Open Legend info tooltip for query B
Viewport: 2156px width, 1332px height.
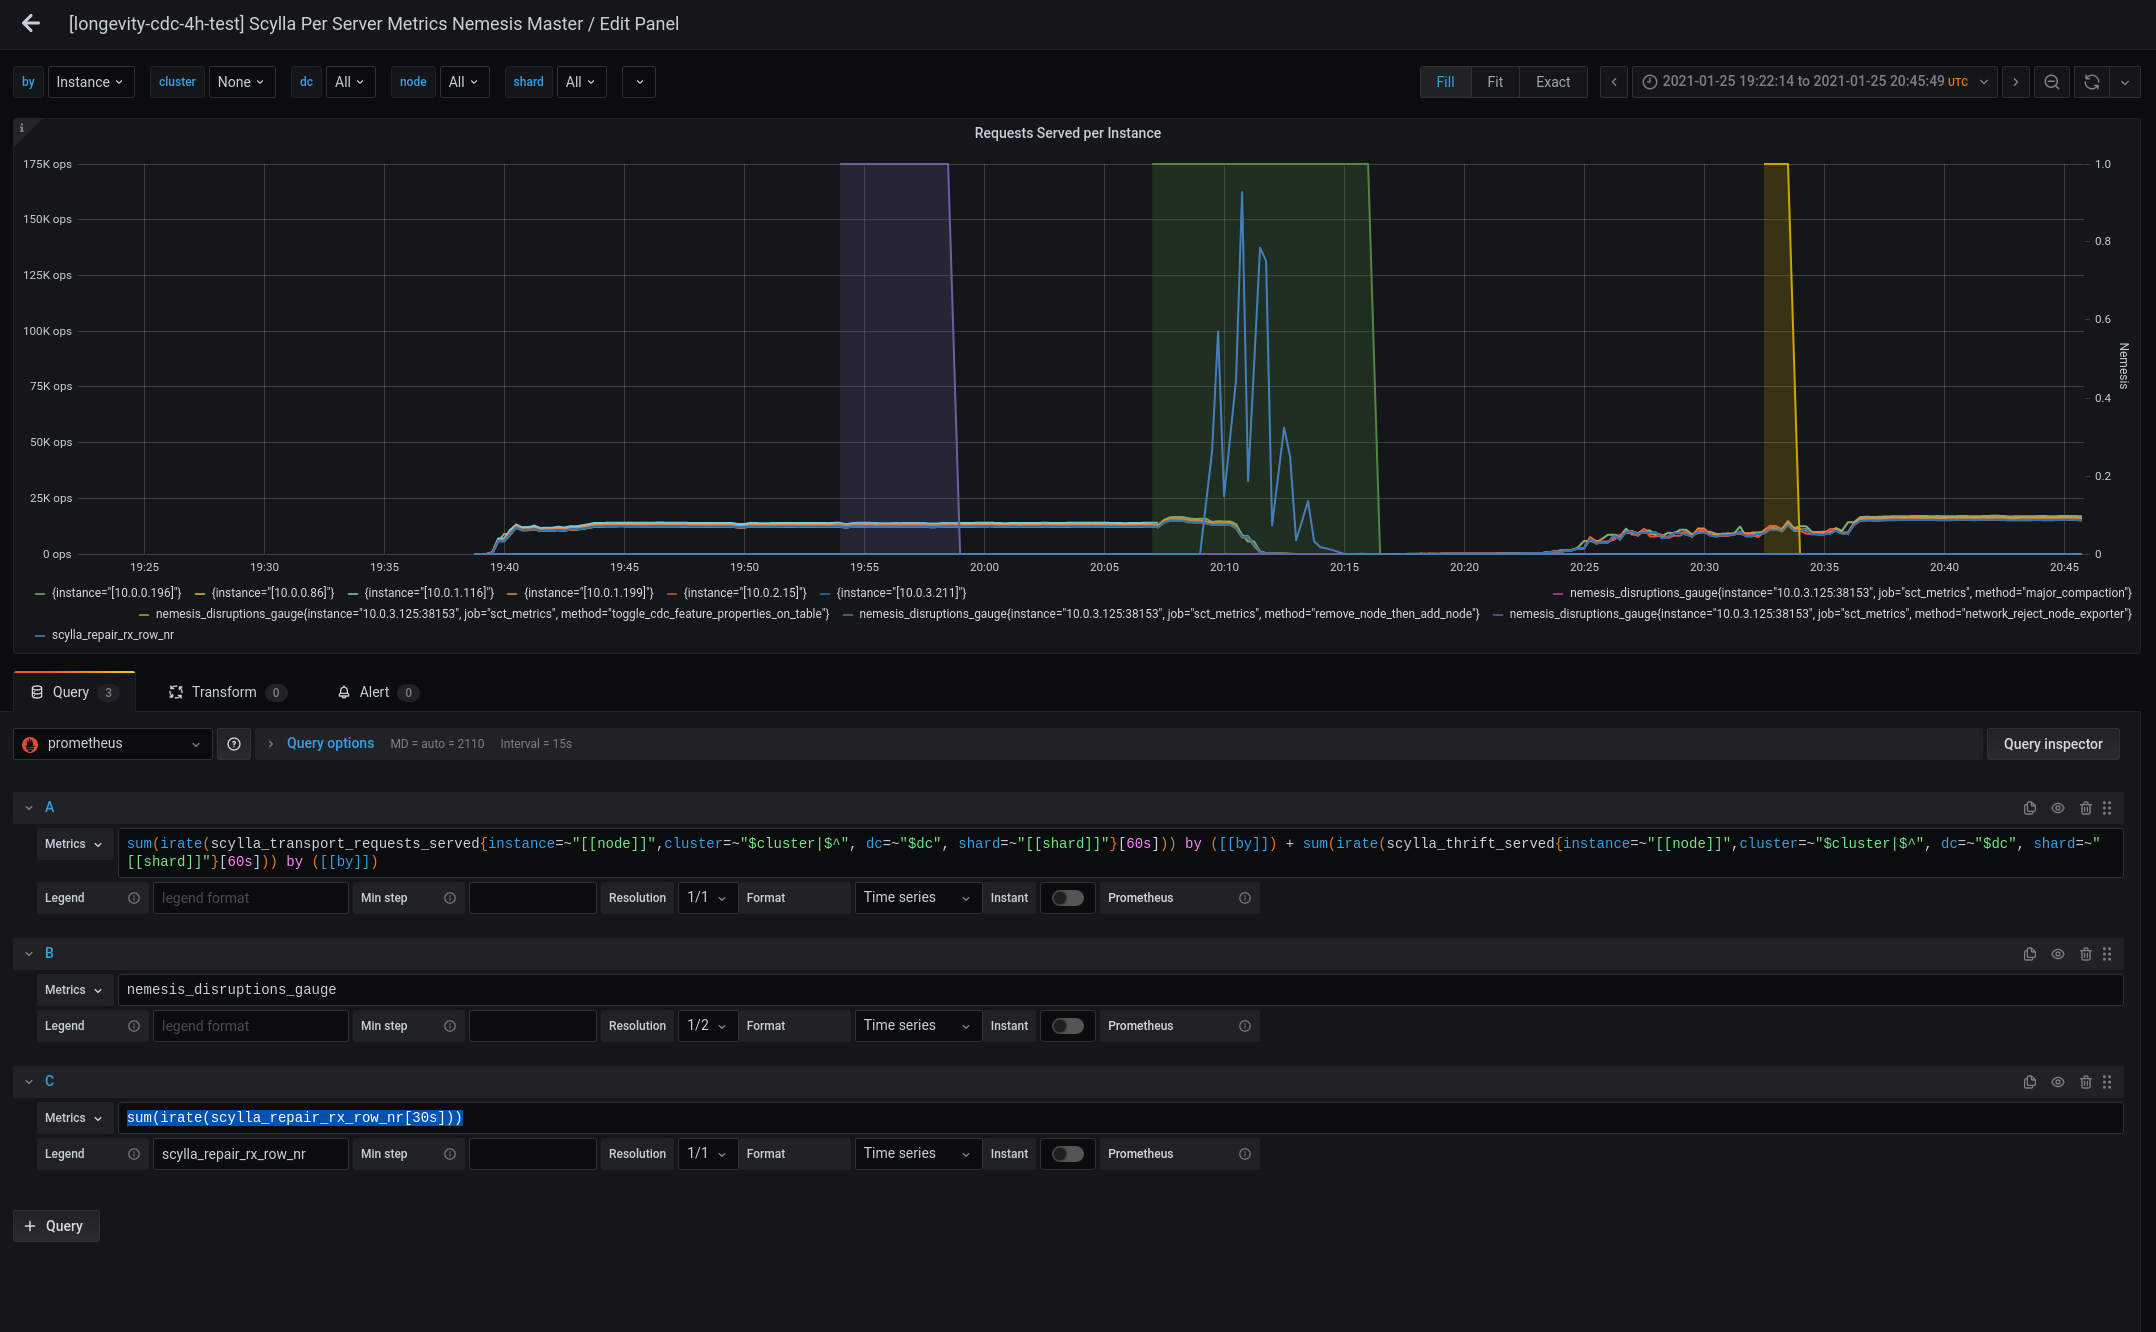134,1026
